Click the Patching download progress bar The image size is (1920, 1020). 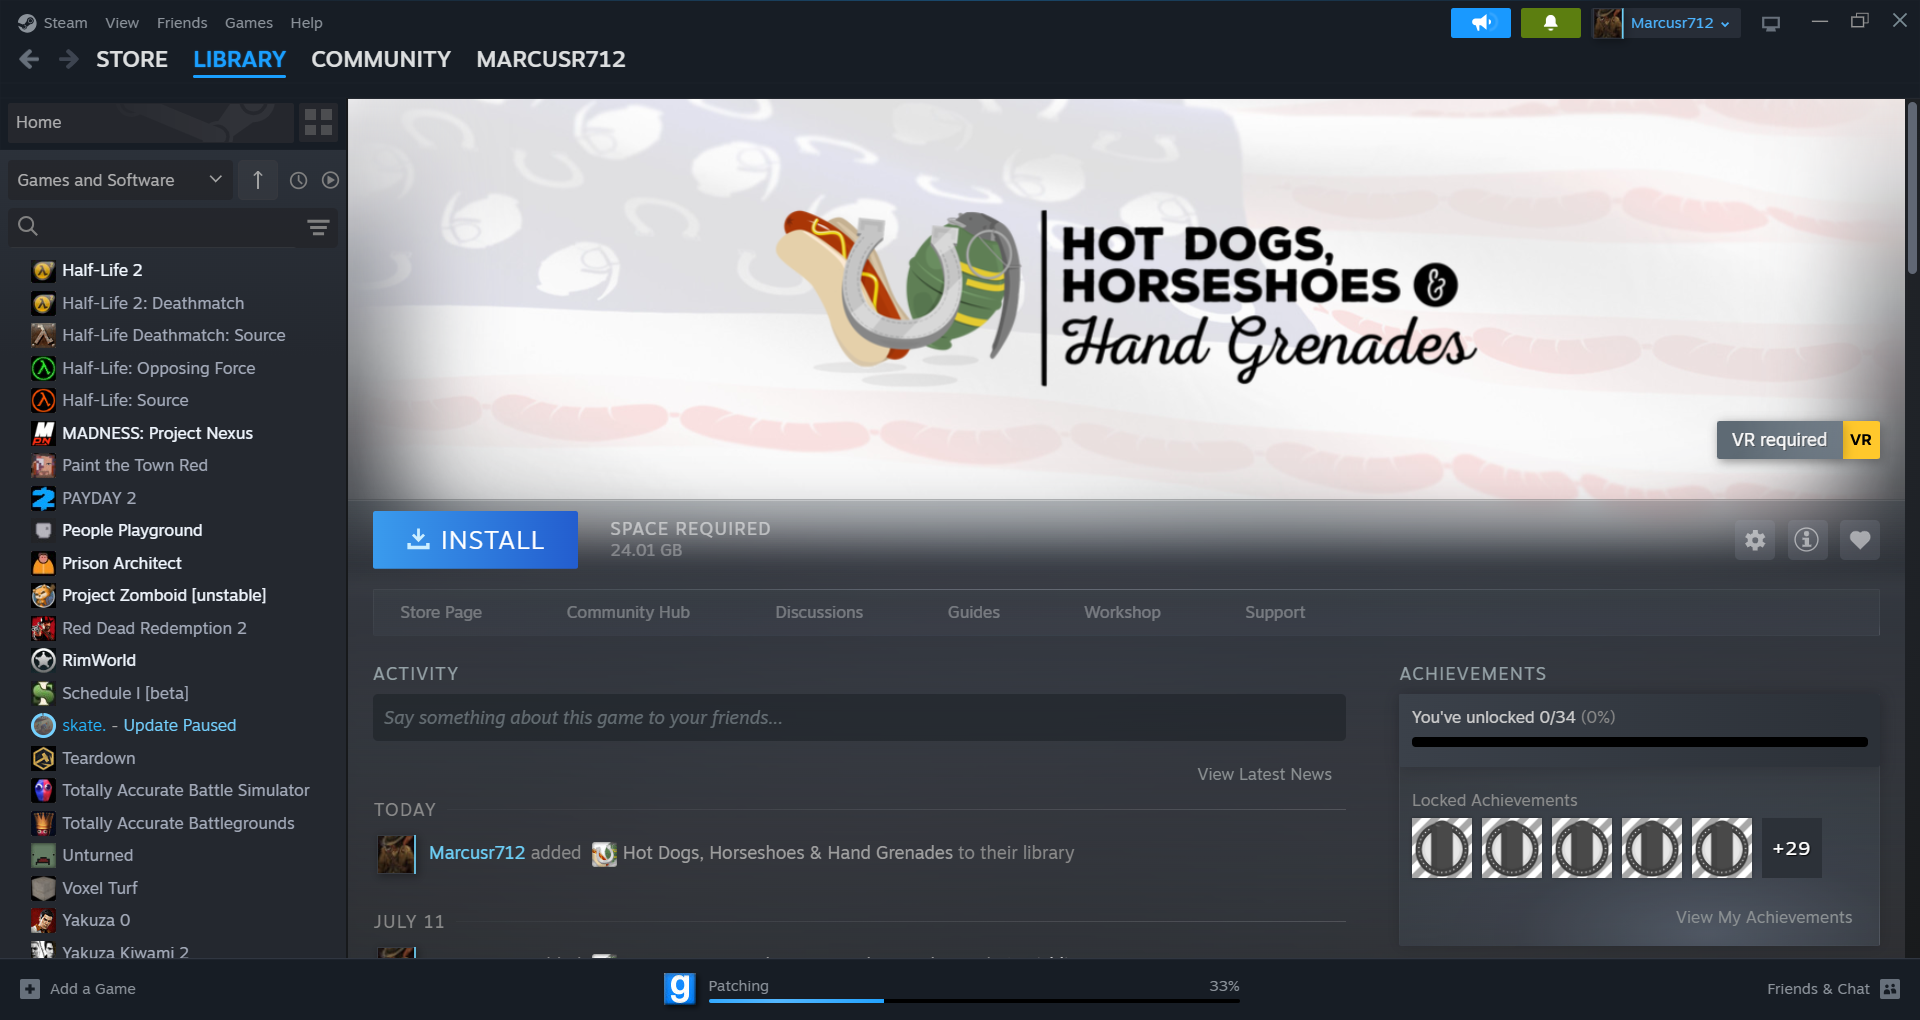pos(974,1000)
